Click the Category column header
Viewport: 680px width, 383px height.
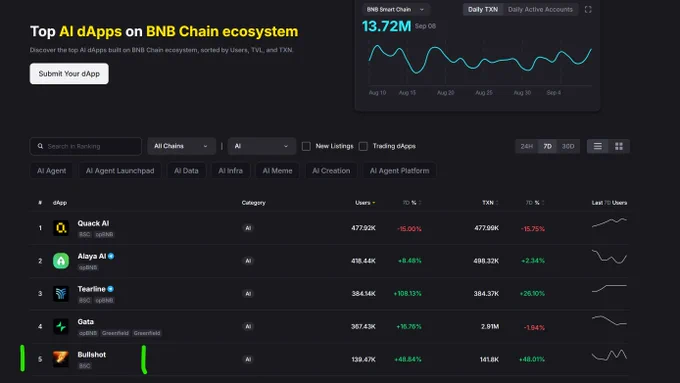point(253,203)
